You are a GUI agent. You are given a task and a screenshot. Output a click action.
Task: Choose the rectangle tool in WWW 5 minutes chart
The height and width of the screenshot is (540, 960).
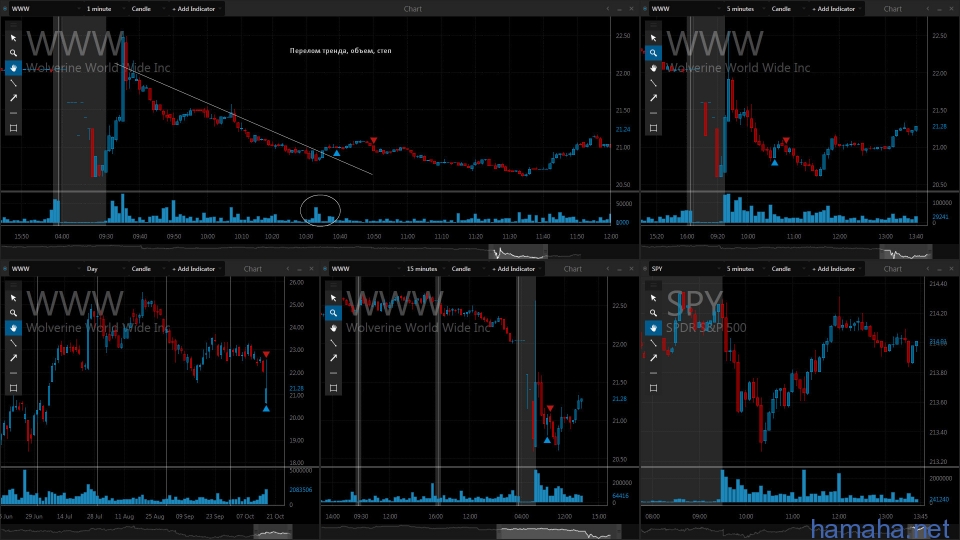click(653, 128)
